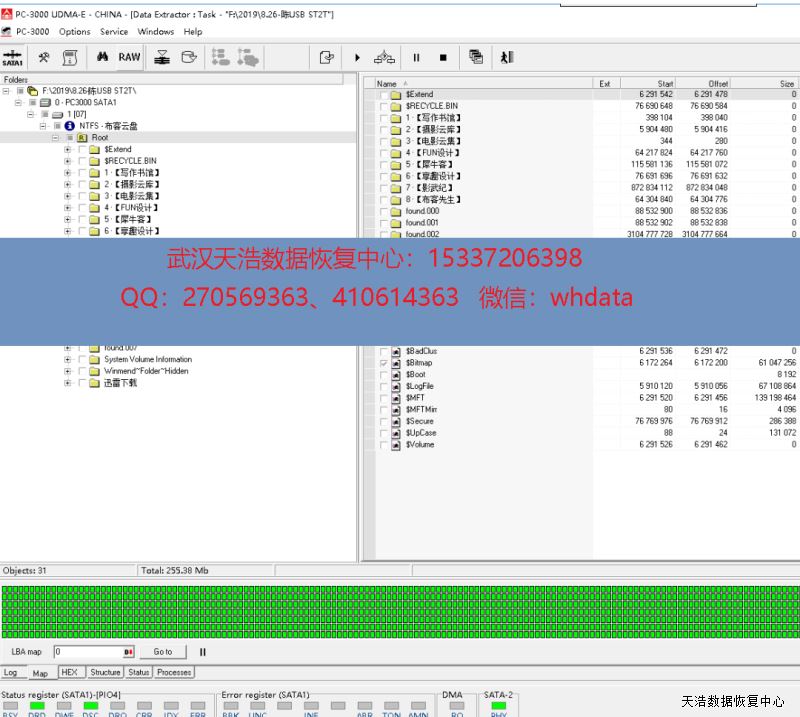Image resolution: width=800 pixels, height=717 pixels.
Task: Switch to the HEX tab
Action: click(x=69, y=673)
